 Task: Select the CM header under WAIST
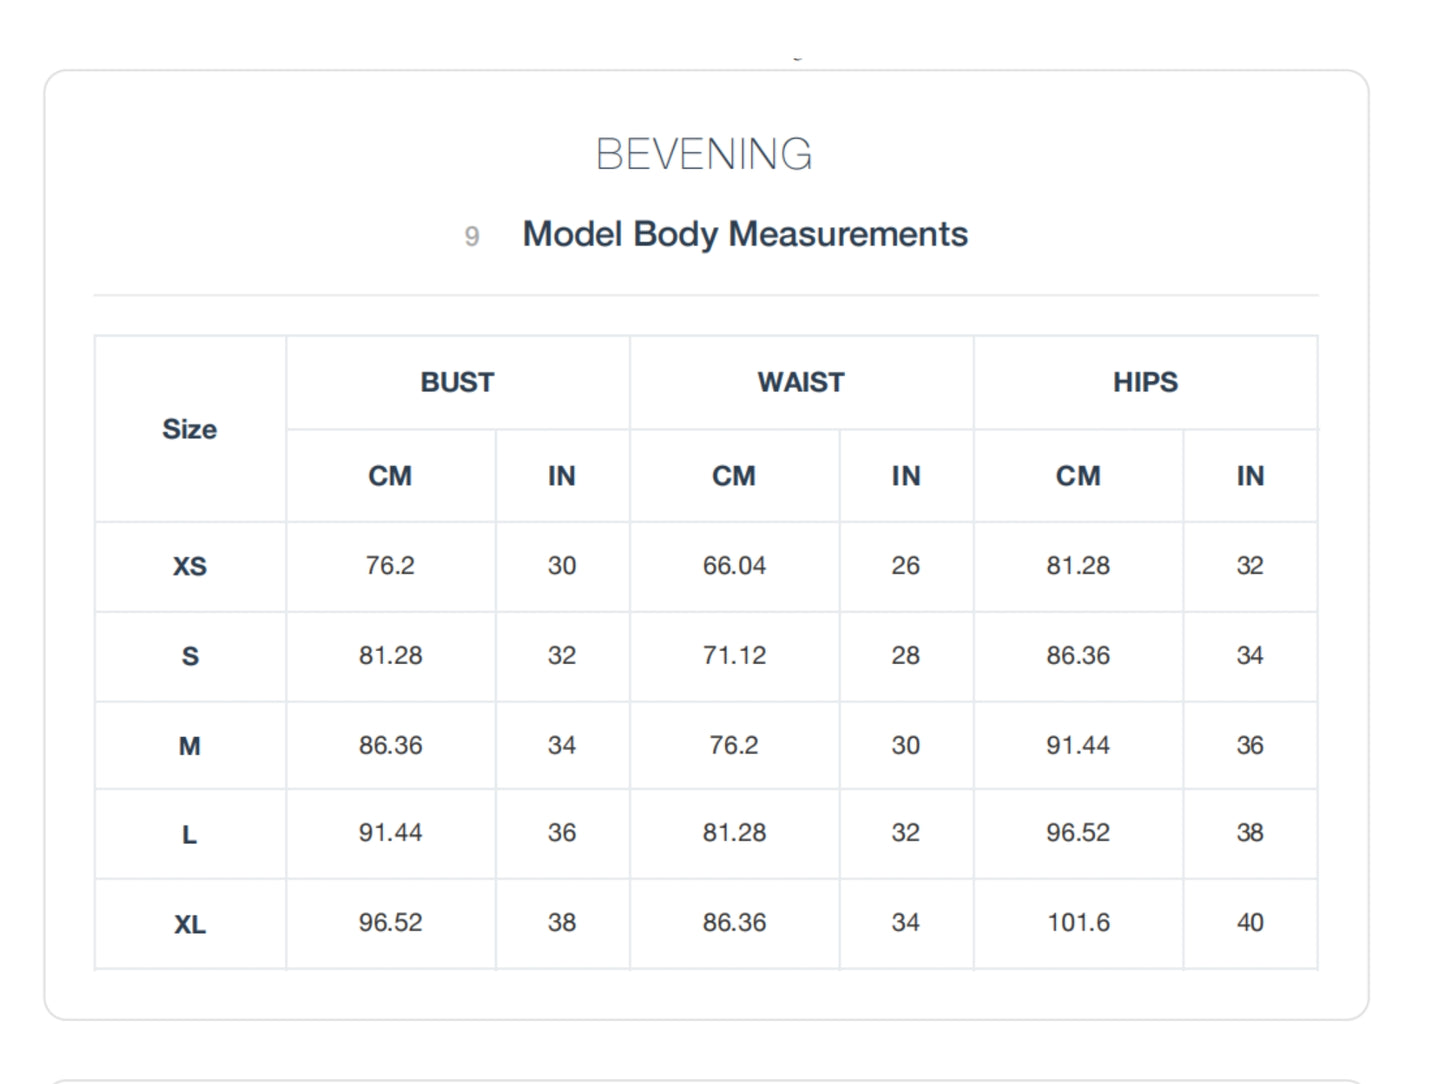click(734, 476)
